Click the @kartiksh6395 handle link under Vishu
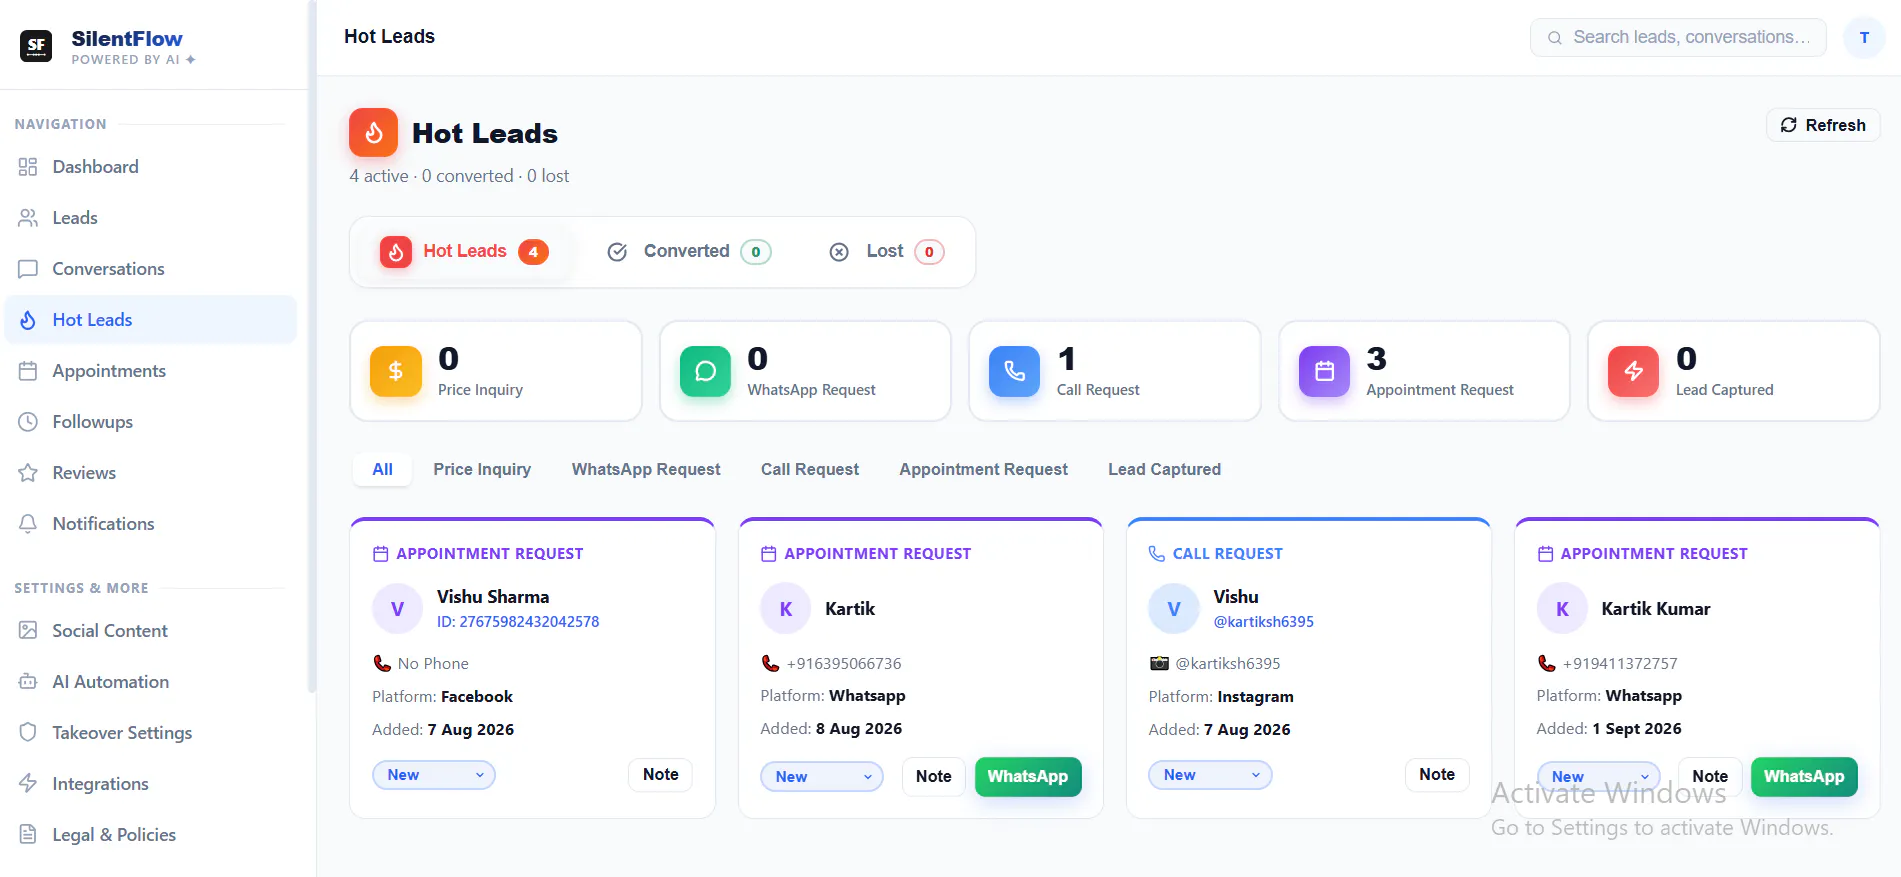This screenshot has width=1901, height=877. (1263, 622)
